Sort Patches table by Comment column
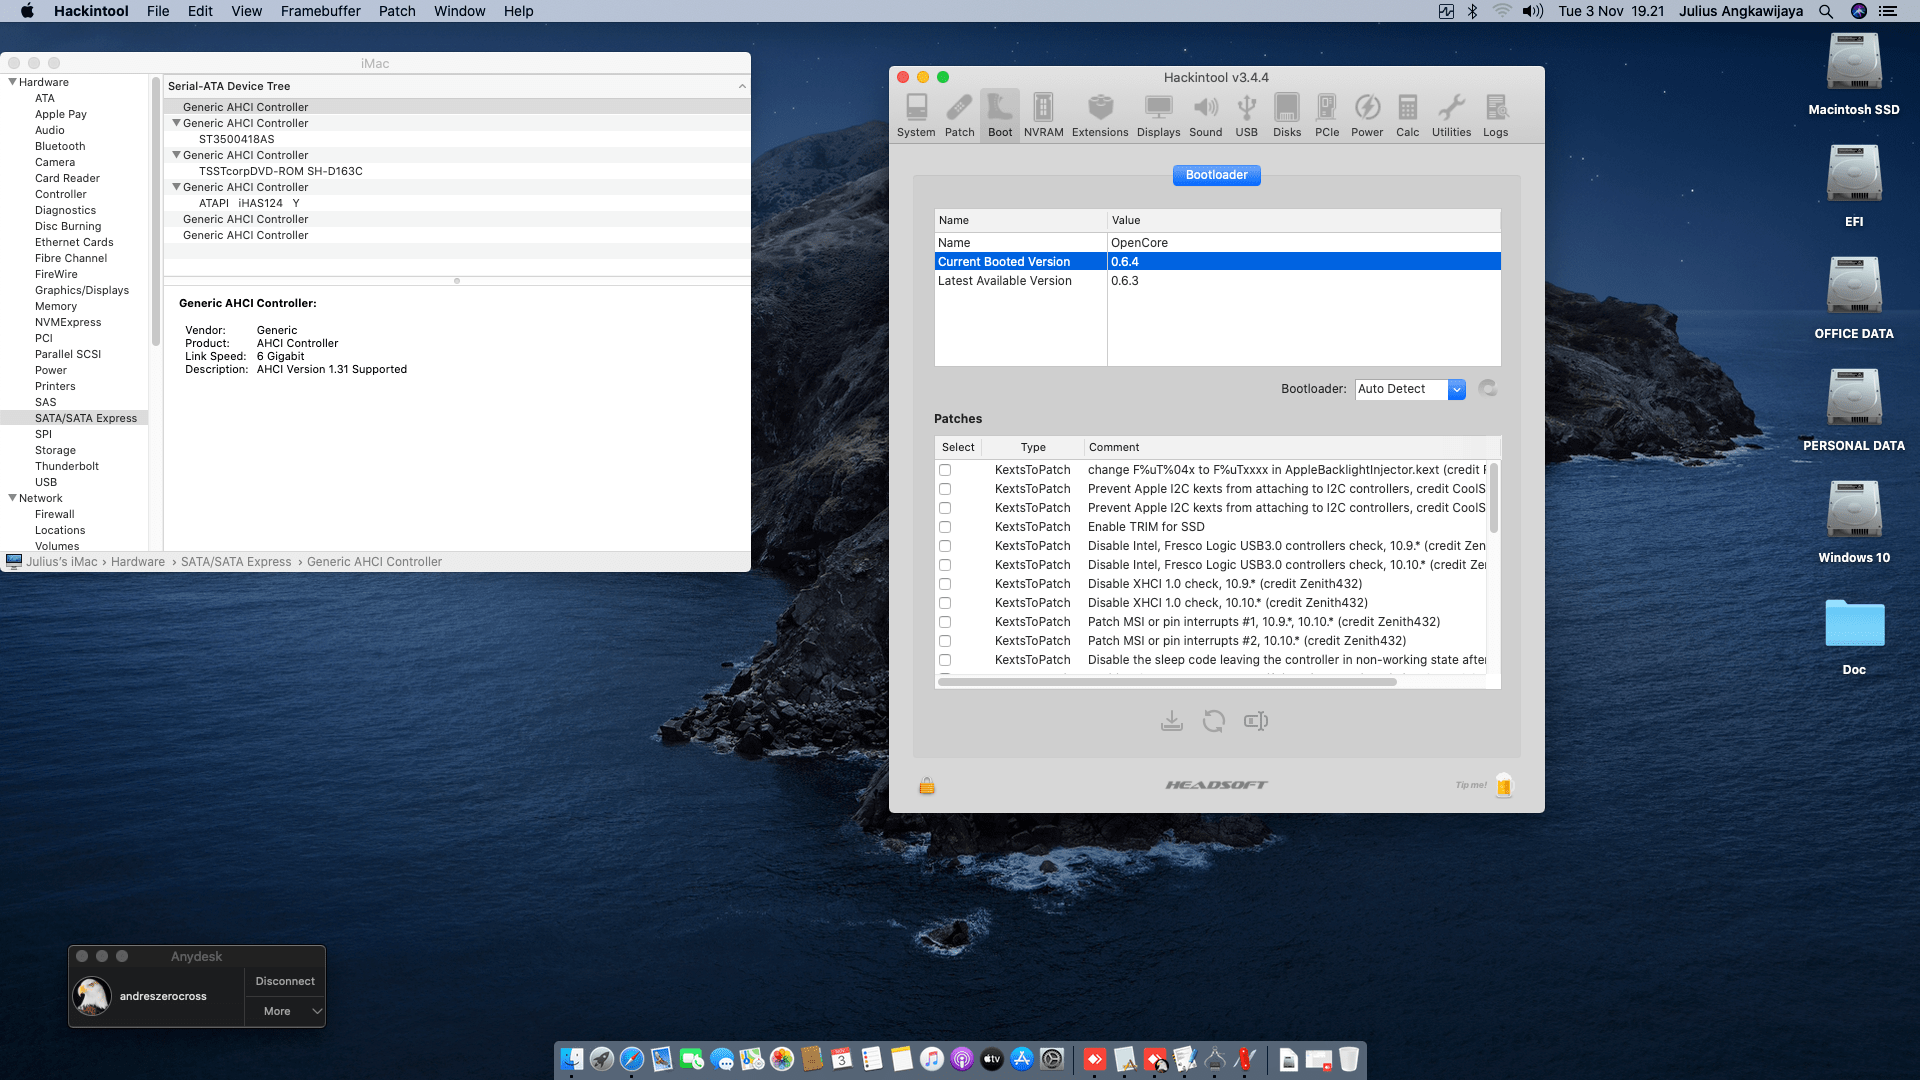Viewport: 1920px width, 1080px height. point(1292,447)
